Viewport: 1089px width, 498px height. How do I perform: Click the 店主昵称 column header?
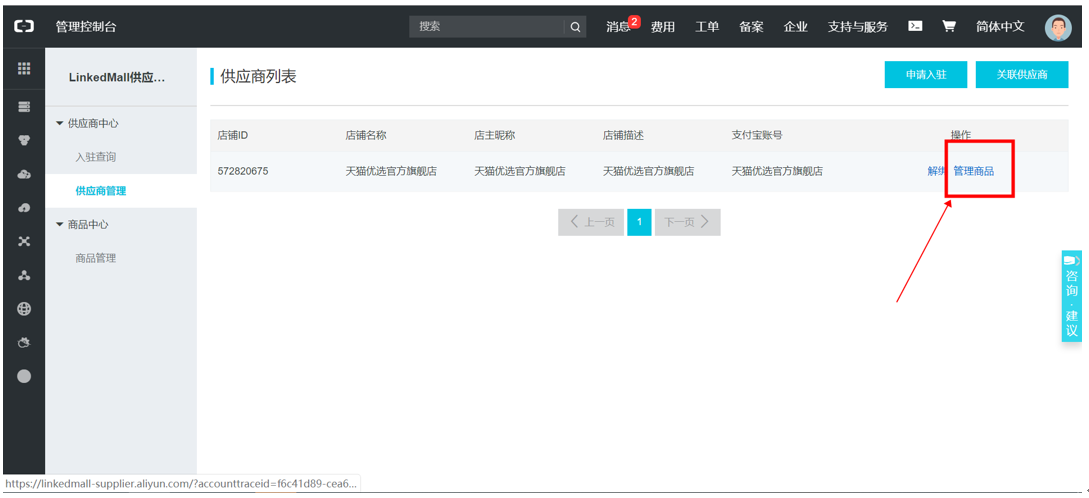[494, 135]
